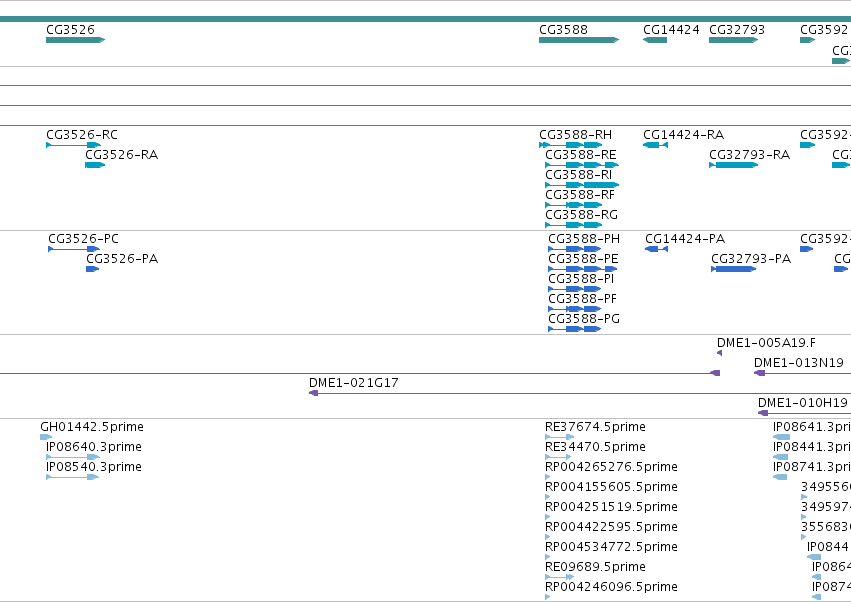
Task: Click the CG3588 gene arrow
Action: (x=579, y=40)
